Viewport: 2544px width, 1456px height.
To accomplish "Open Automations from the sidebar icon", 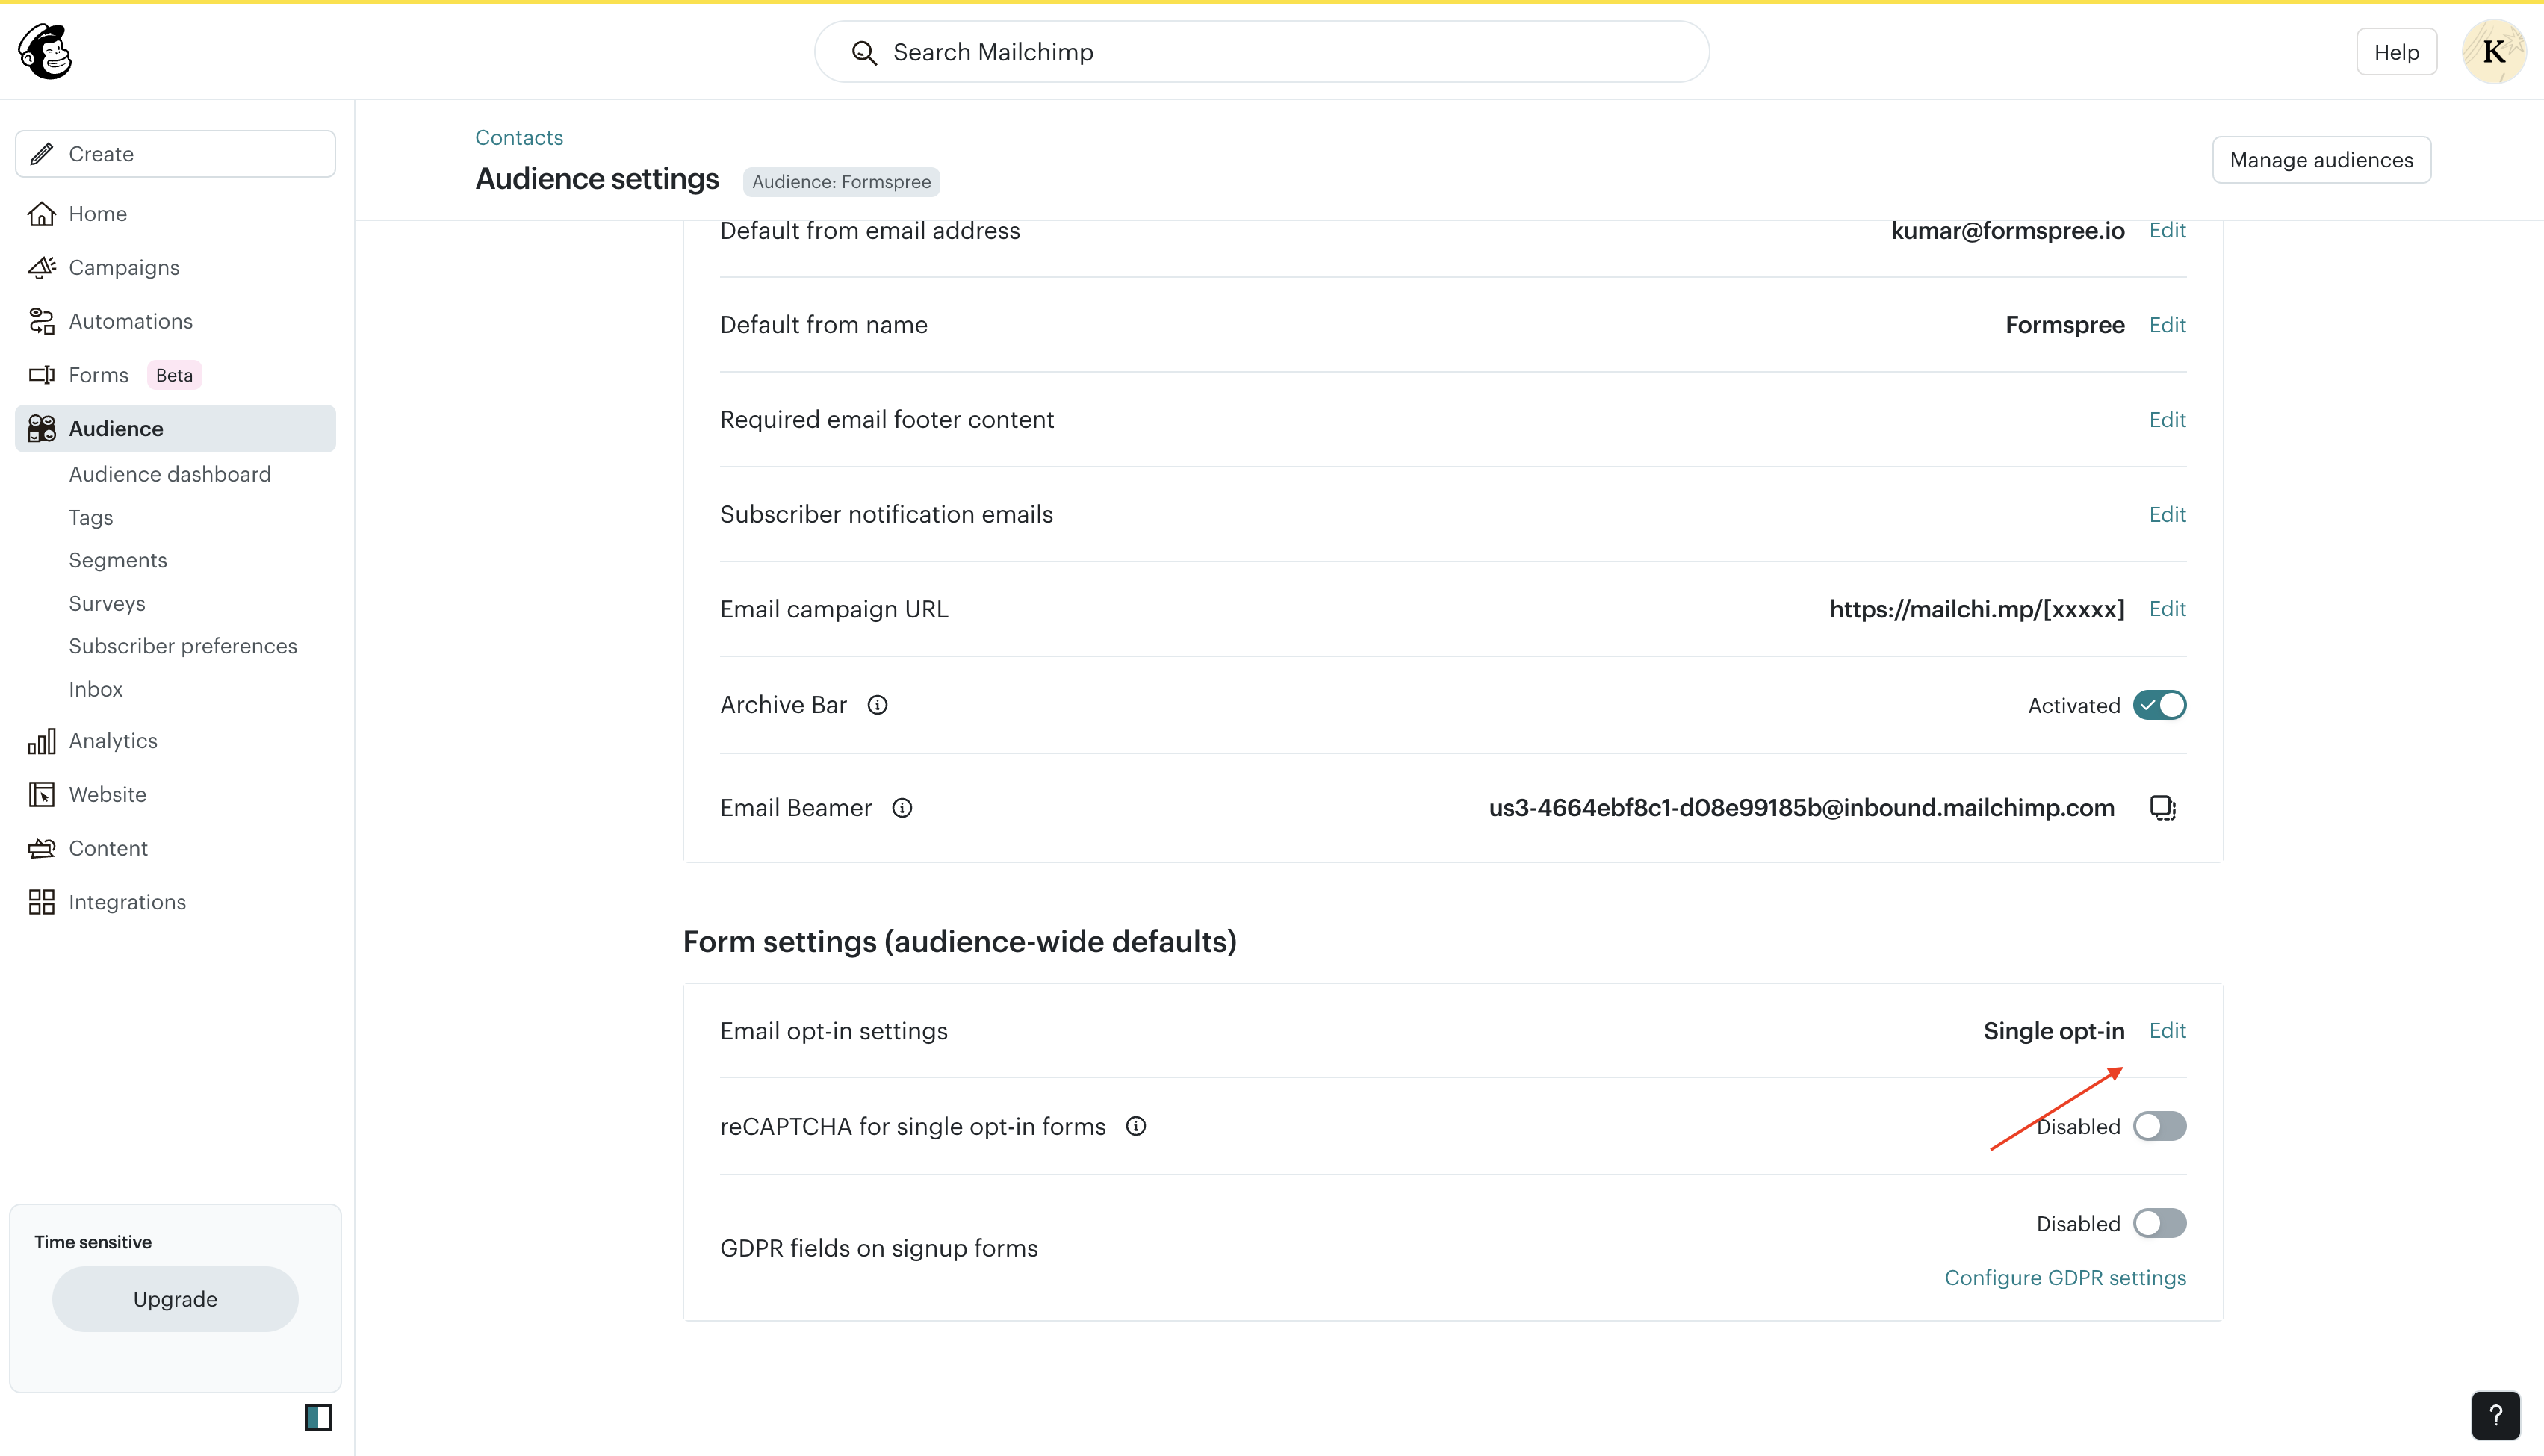I will coord(41,320).
